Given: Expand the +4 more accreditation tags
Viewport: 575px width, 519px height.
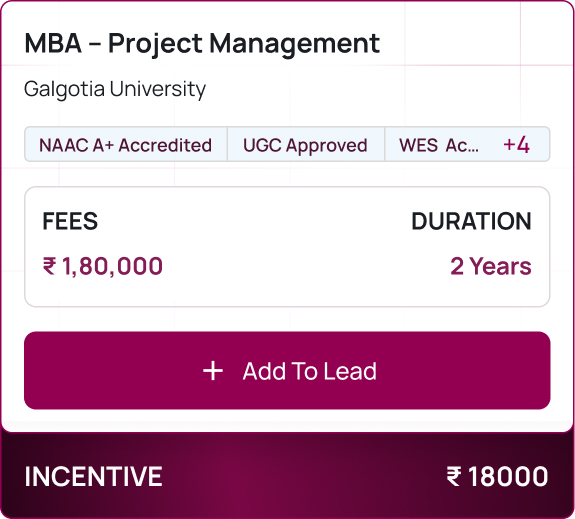Looking at the screenshot, I should click(516, 145).
